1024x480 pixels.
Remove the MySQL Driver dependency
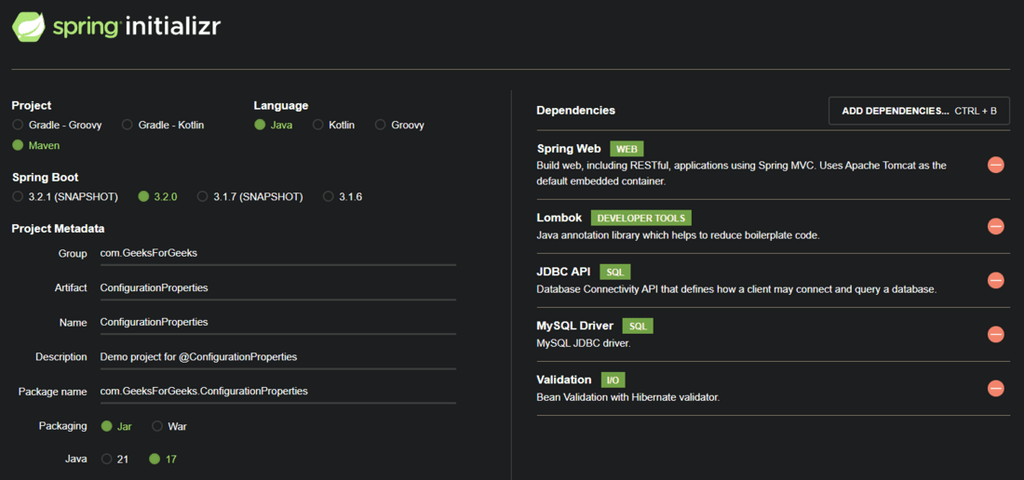(995, 334)
